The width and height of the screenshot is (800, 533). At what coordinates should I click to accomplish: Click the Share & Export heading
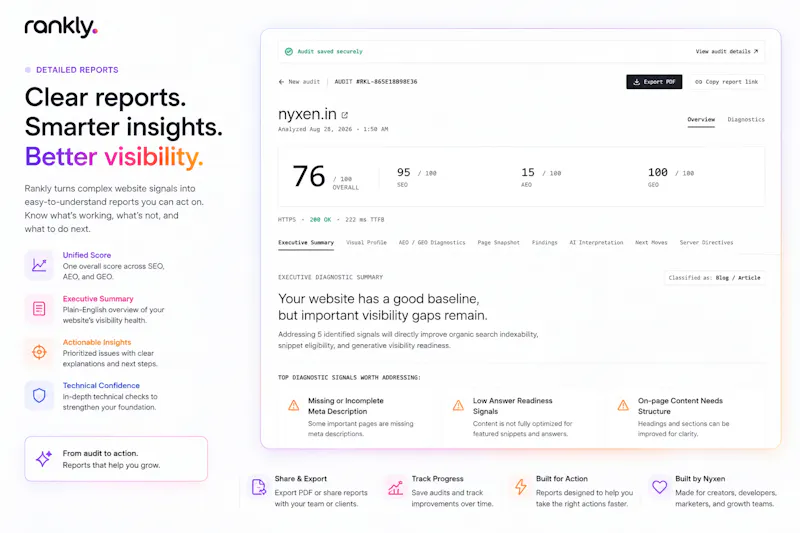(x=301, y=479)
